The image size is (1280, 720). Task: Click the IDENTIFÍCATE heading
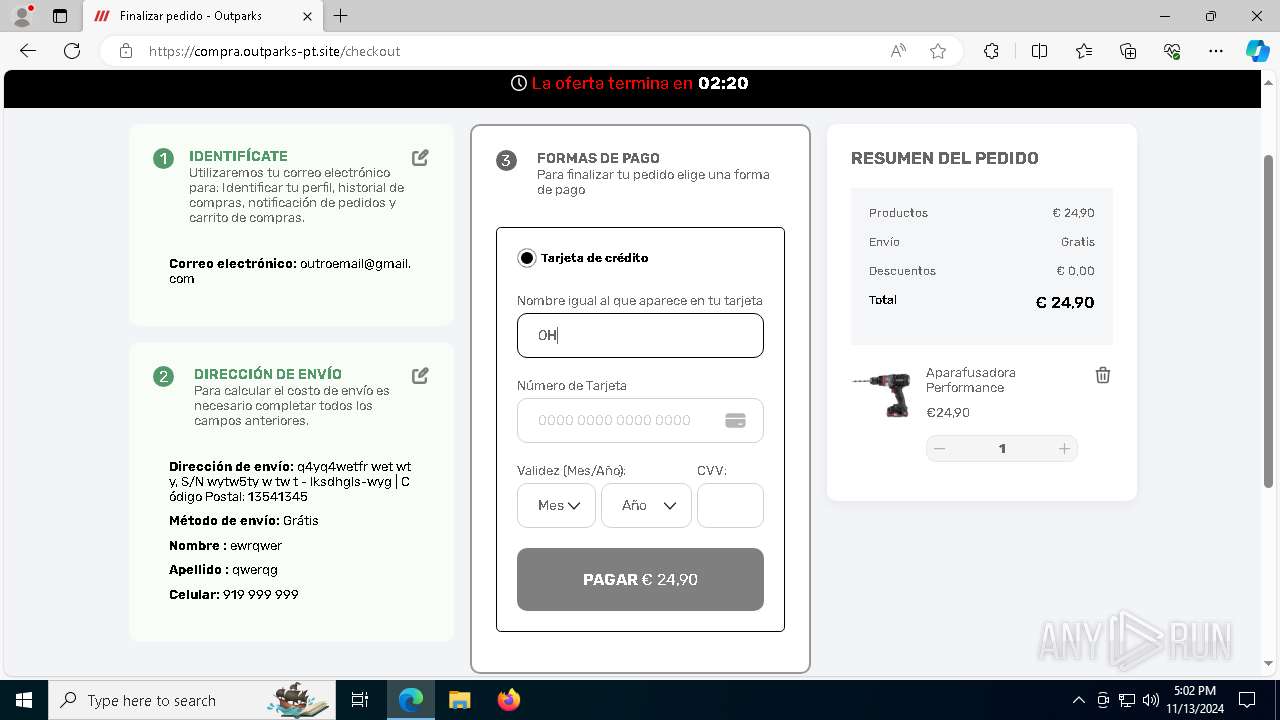coord(238,156)
